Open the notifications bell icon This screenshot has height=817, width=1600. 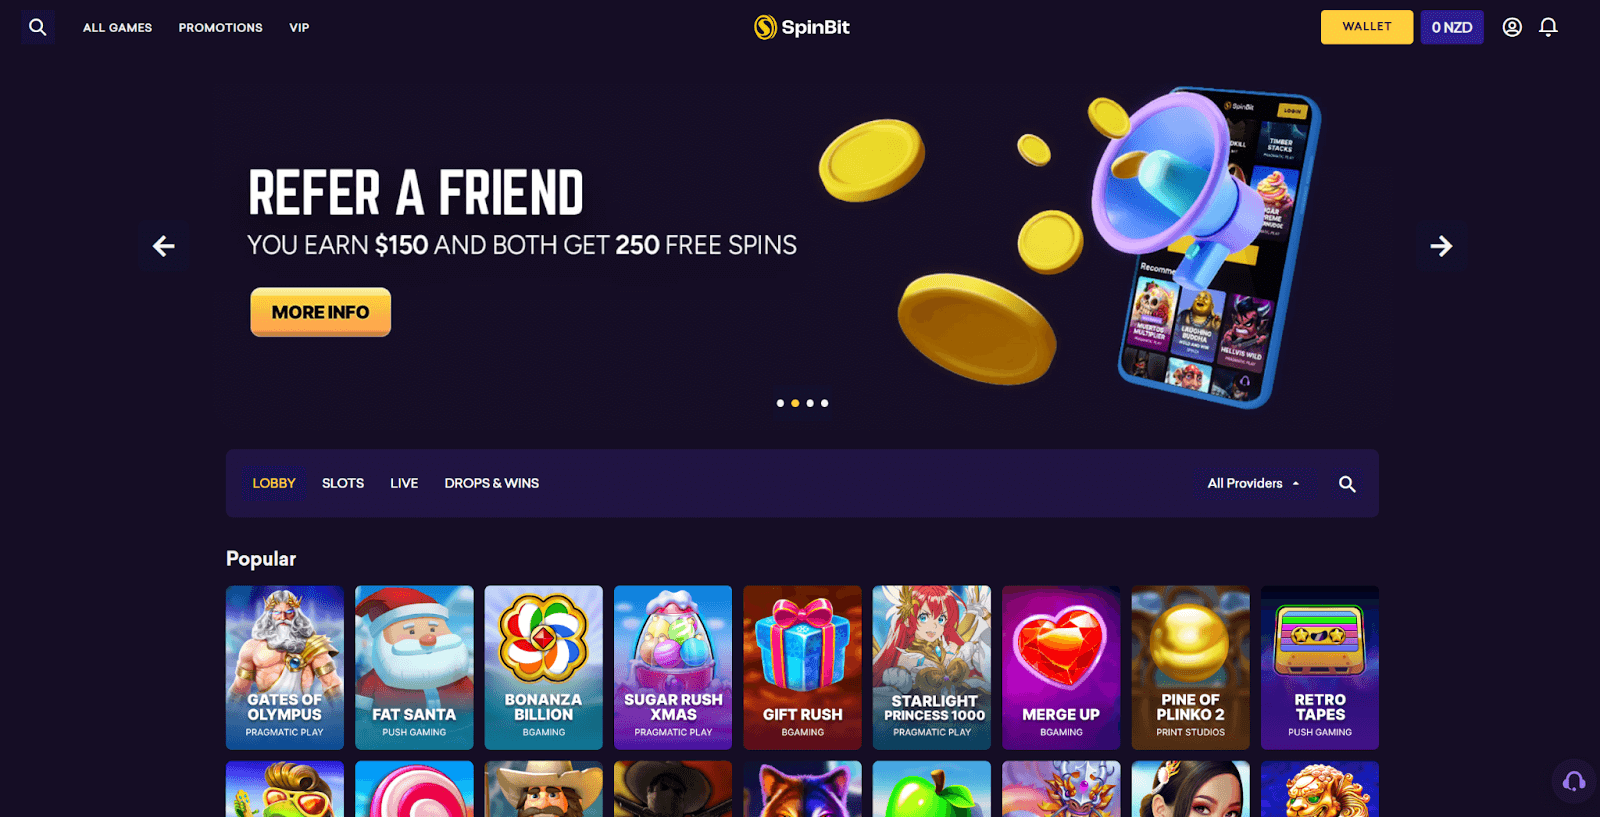point(1548,27)
